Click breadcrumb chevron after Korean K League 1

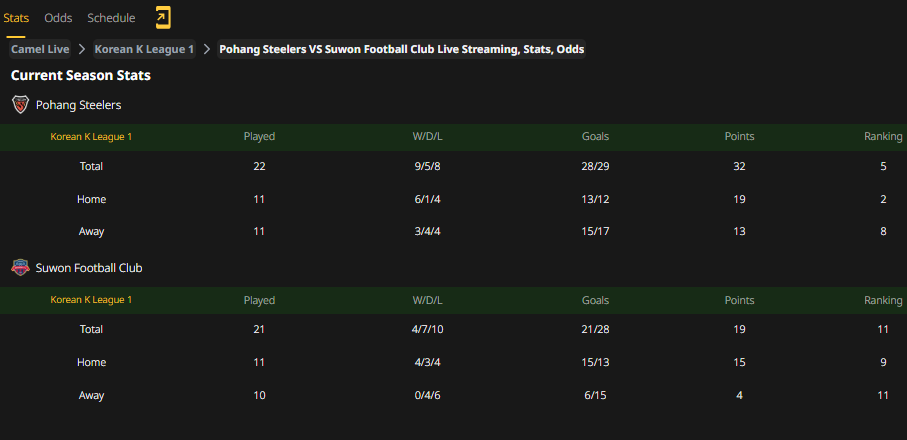207,49
